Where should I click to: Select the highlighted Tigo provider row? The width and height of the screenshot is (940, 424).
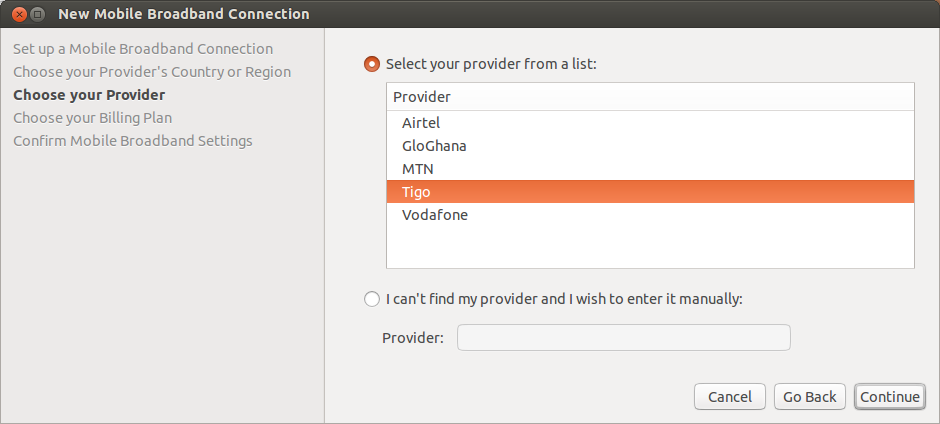pos(650,192)
